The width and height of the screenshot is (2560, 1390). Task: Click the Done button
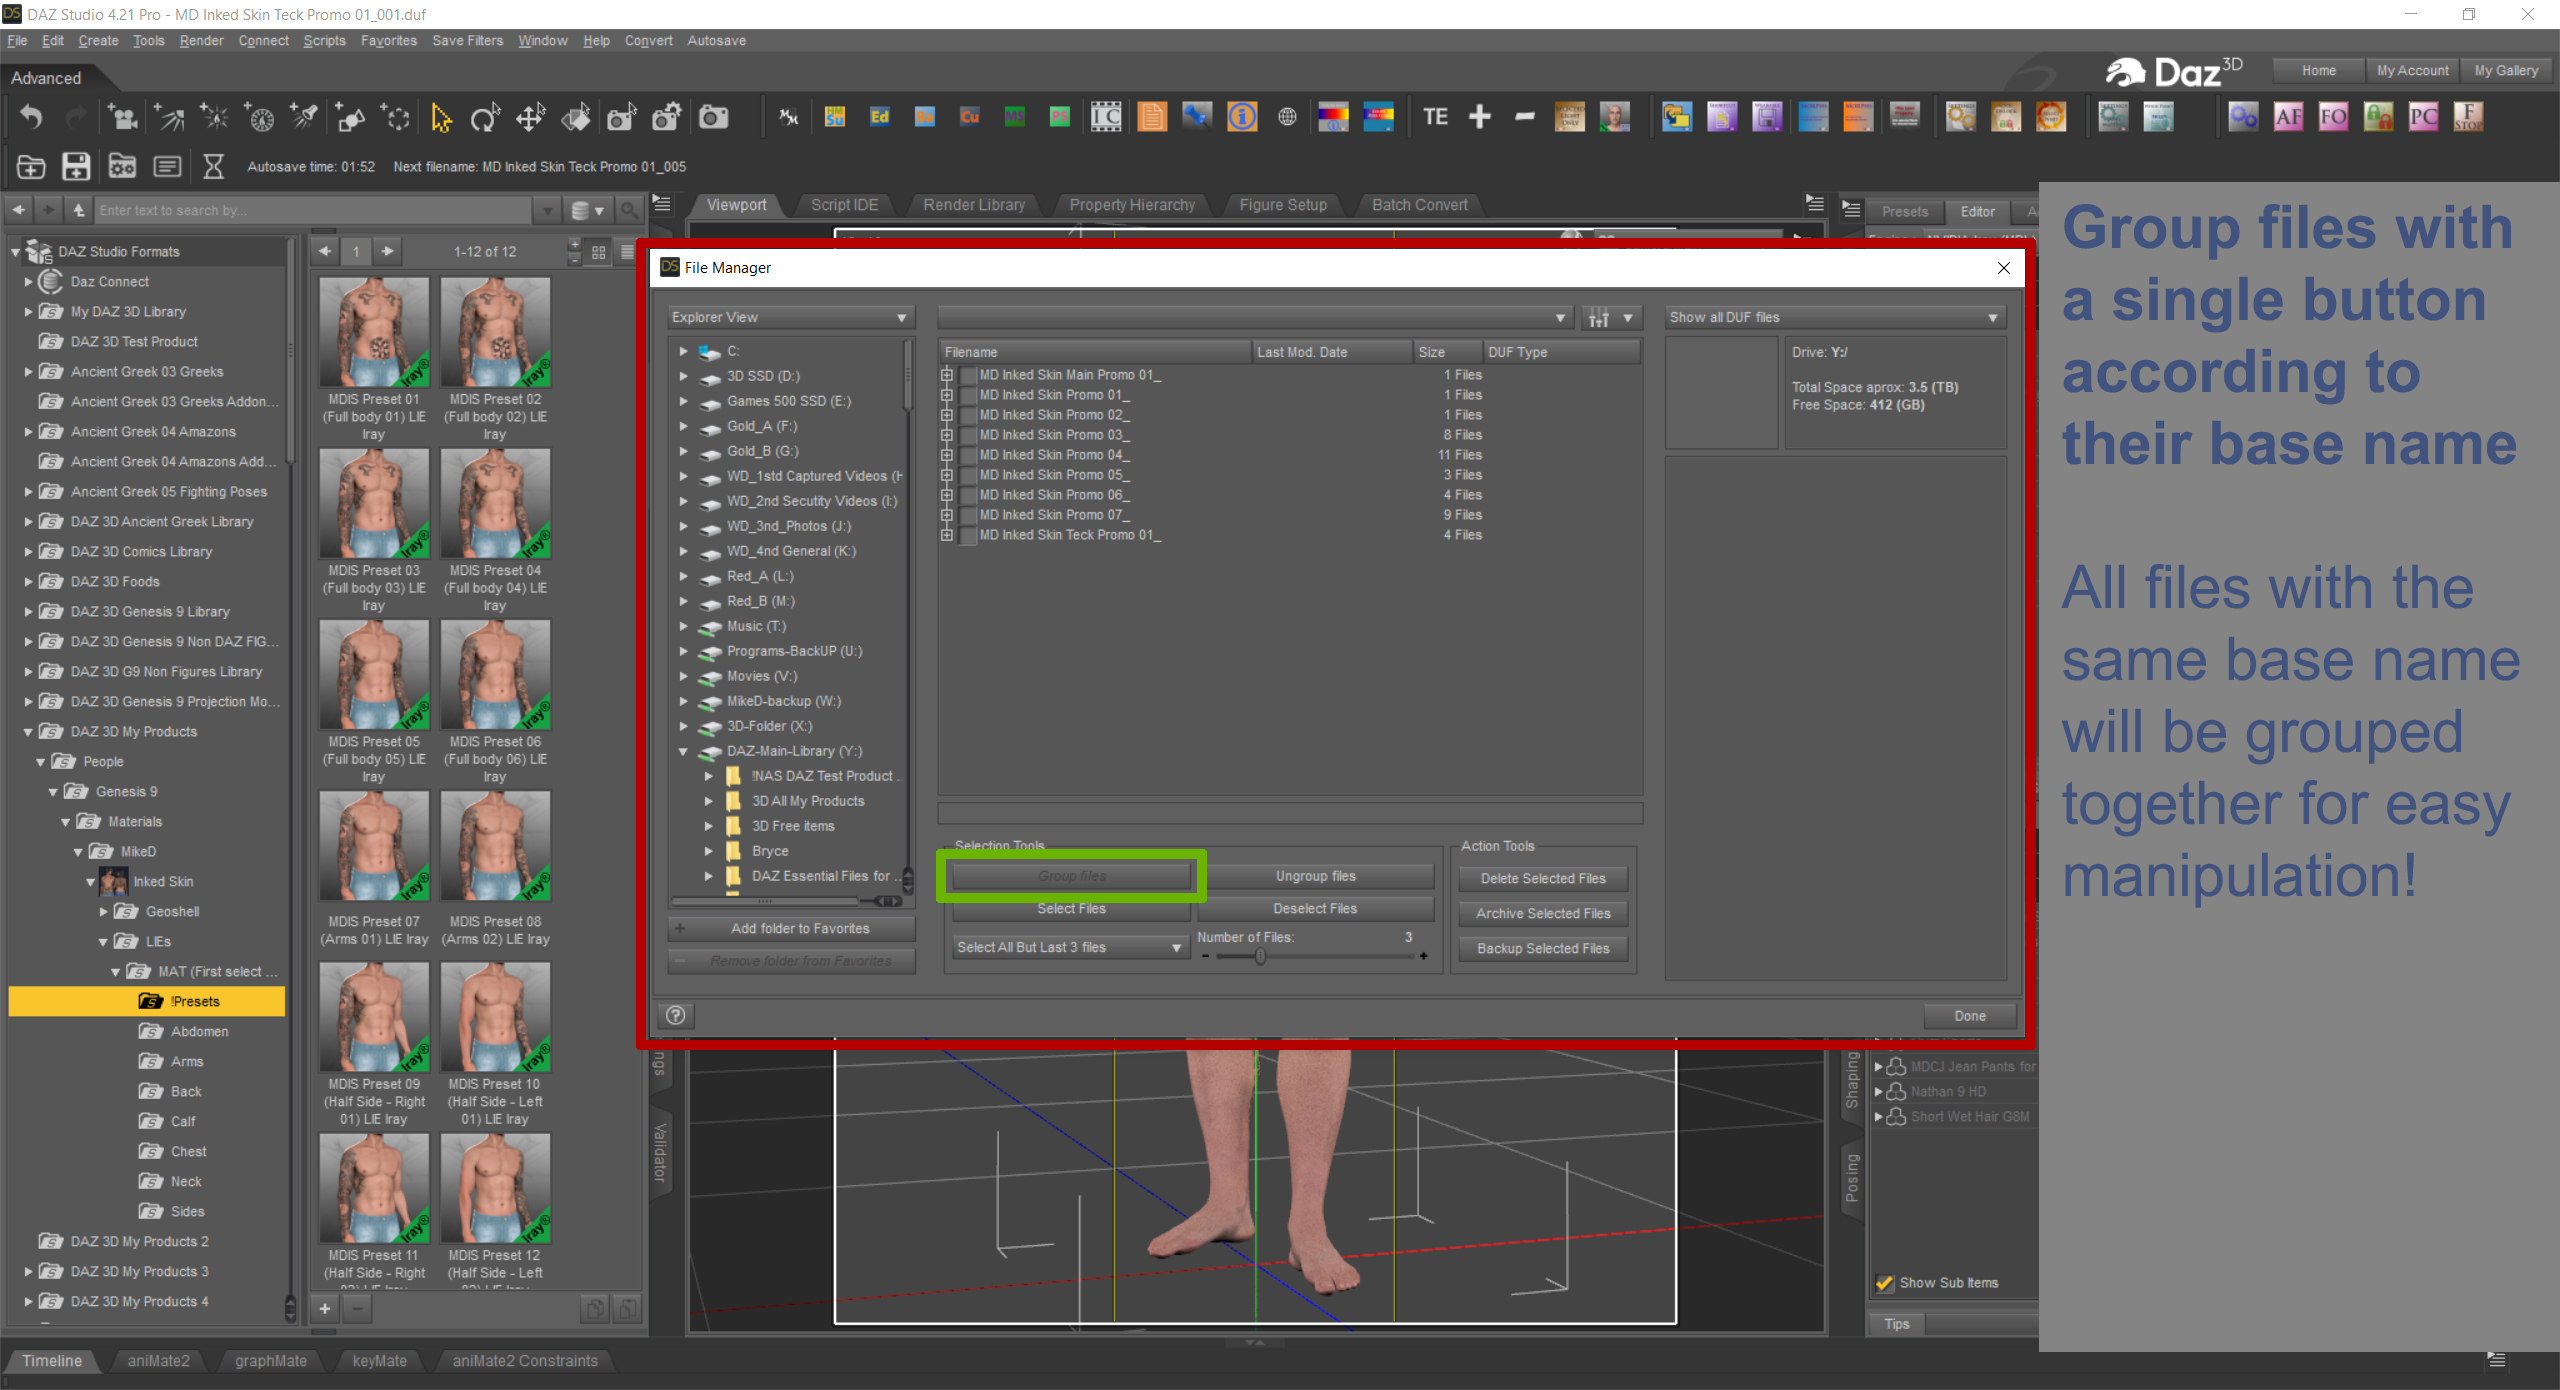[x=1970, y=1016]
